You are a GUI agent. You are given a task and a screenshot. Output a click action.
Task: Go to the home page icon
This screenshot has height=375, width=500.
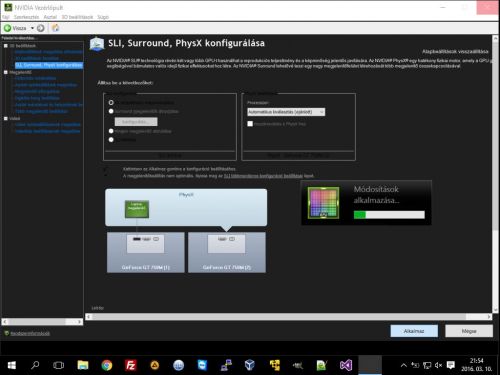coord(55,28)
